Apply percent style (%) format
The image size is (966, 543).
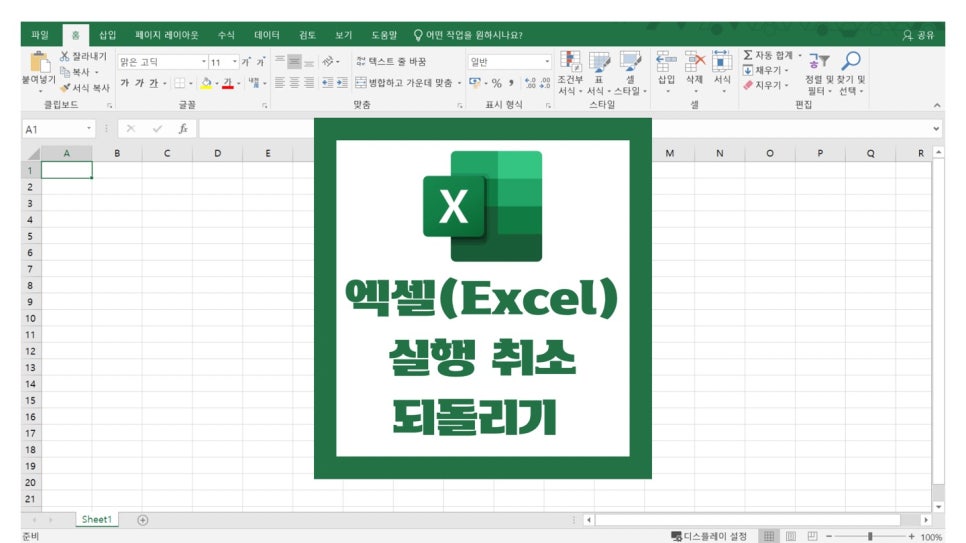(x=497, y=83)
